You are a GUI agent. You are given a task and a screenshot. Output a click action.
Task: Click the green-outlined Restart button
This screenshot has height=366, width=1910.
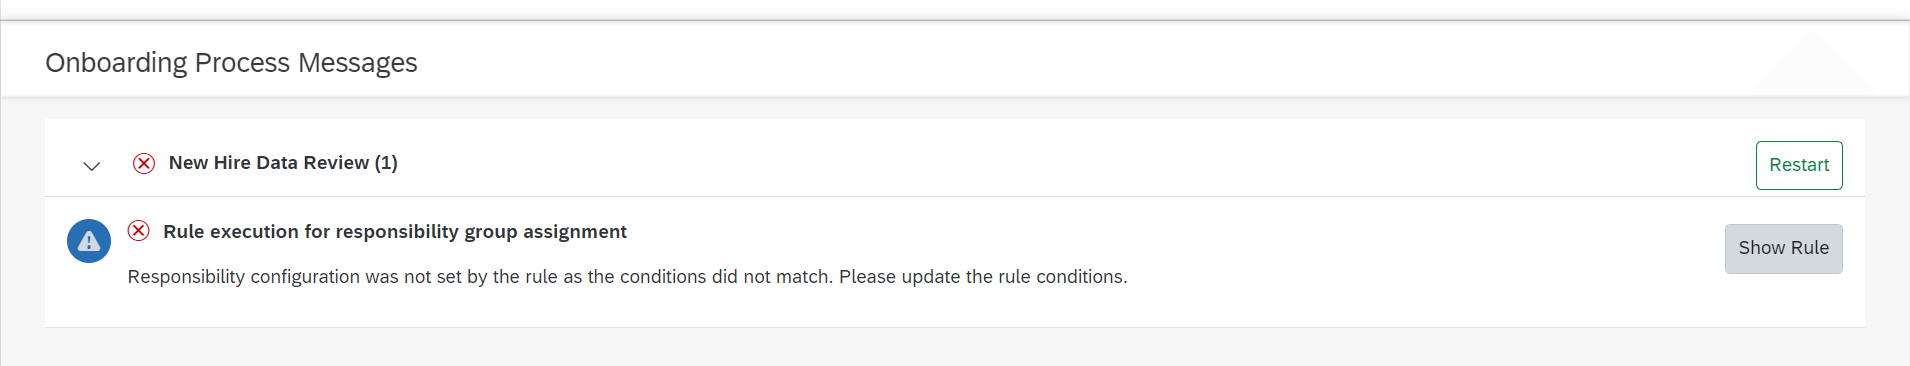1799,165
